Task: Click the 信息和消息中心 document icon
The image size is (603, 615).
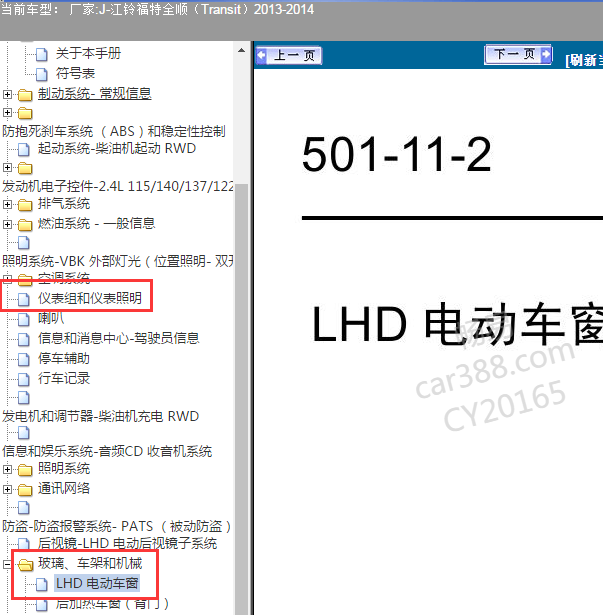Action: 24,339
